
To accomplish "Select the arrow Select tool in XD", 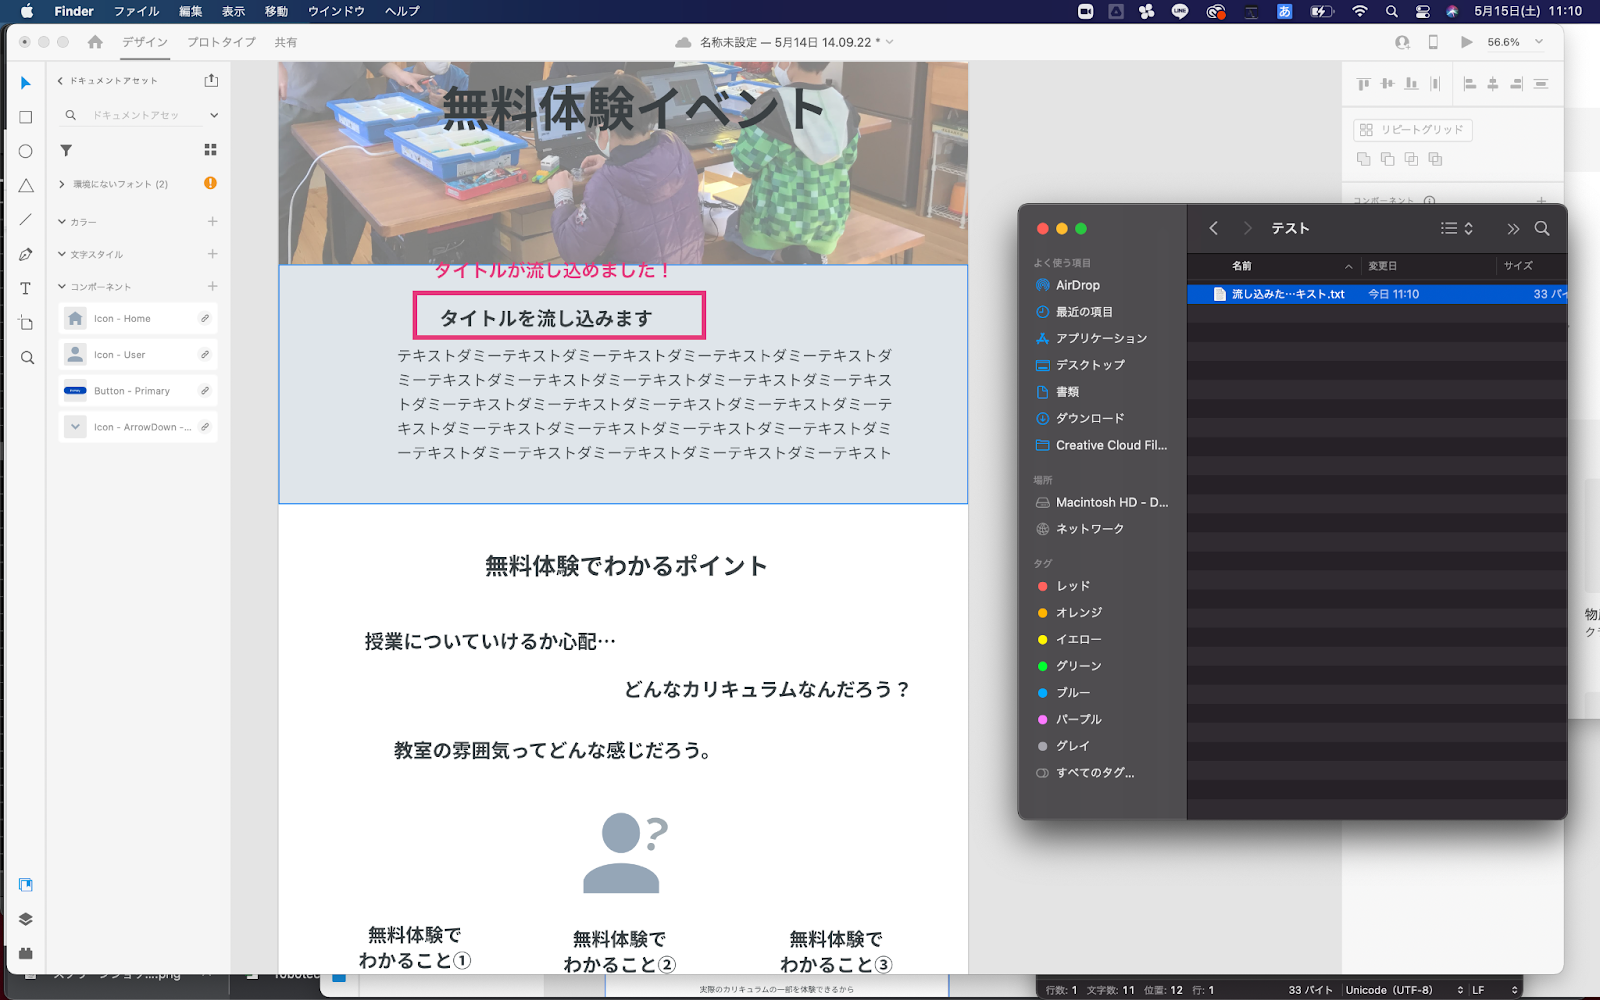I will 26,83.
